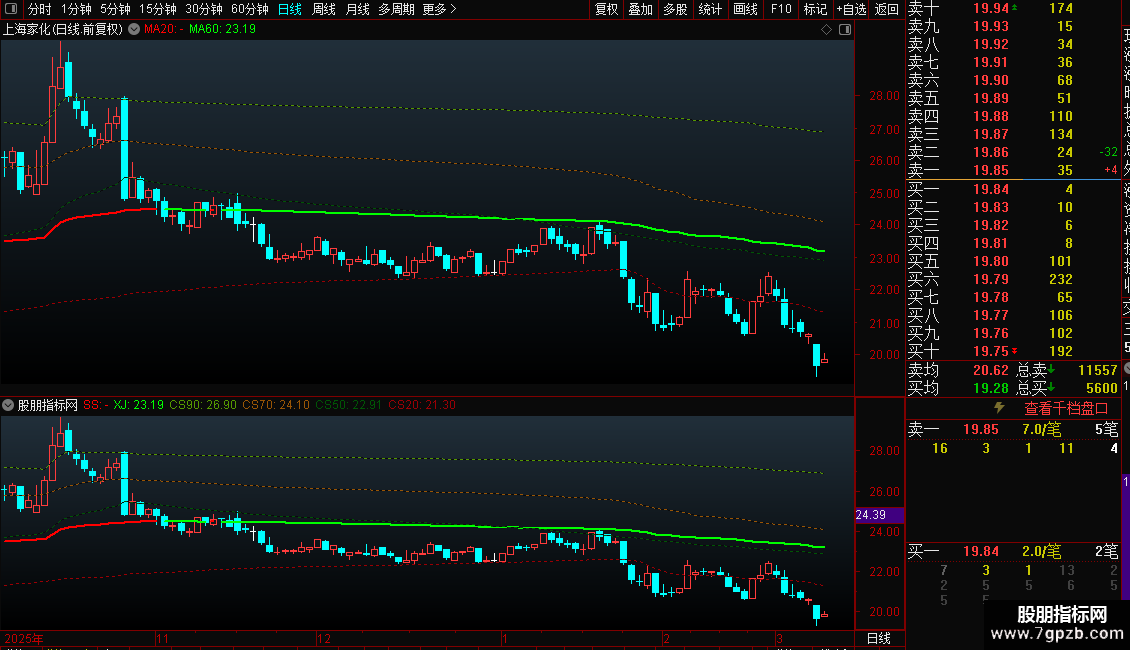Open the chart options circle beside 上海家化
This screenshot has height=650, width=1130.
coord(134,29)
